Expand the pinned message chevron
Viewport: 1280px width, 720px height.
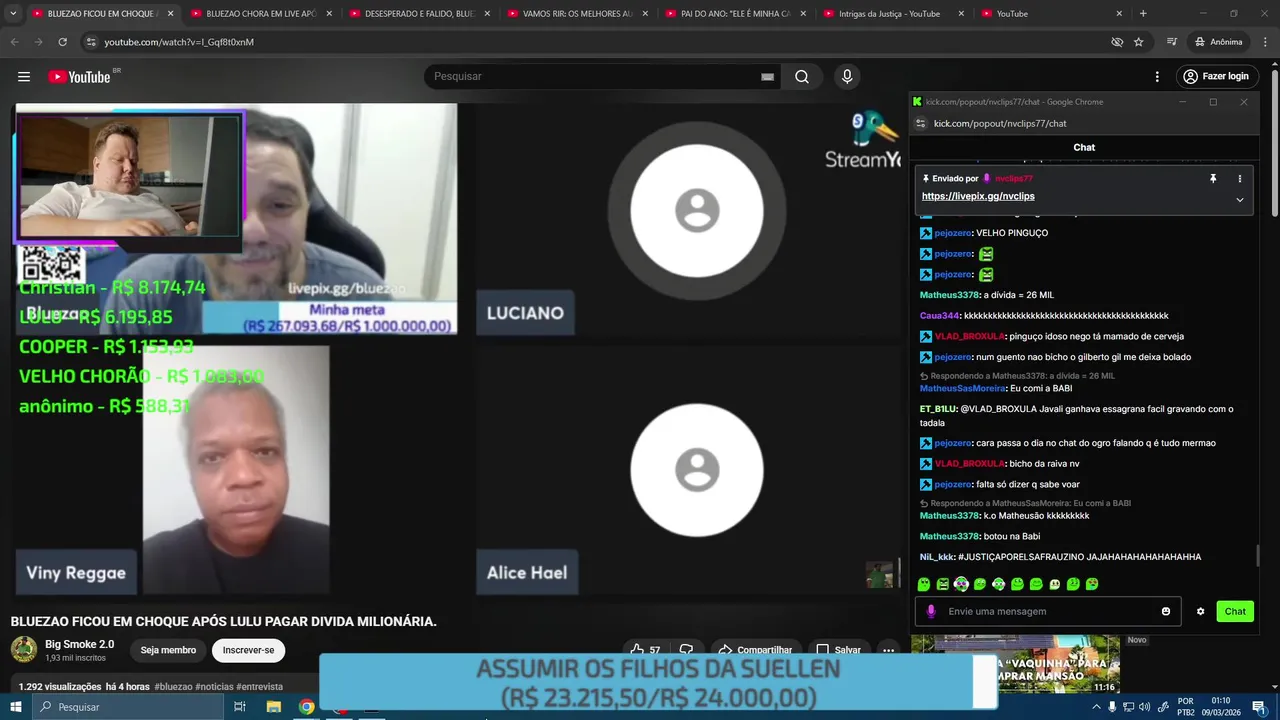coord(1239,199)
